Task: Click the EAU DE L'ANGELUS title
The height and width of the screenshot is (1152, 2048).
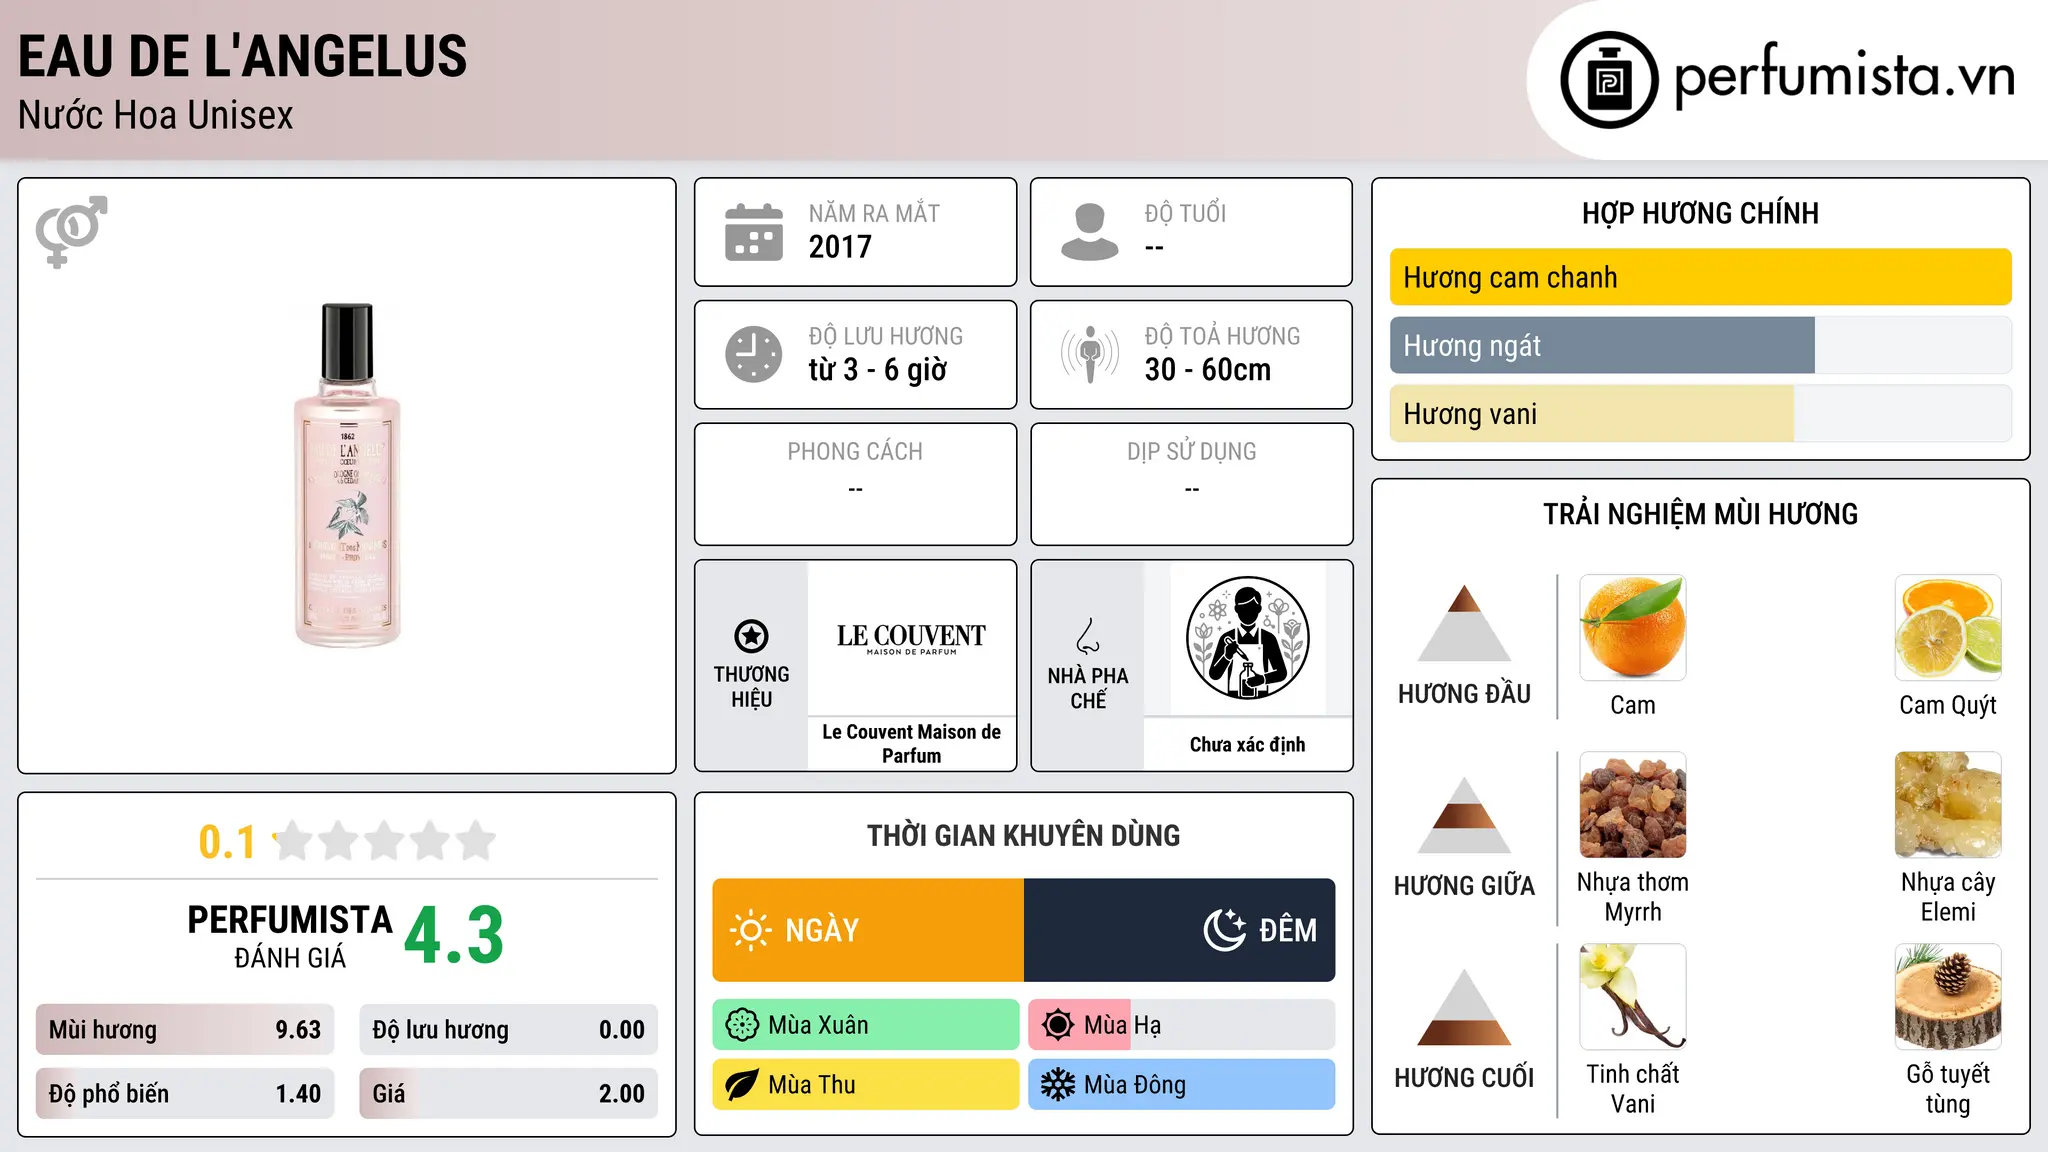Action: 243,56
